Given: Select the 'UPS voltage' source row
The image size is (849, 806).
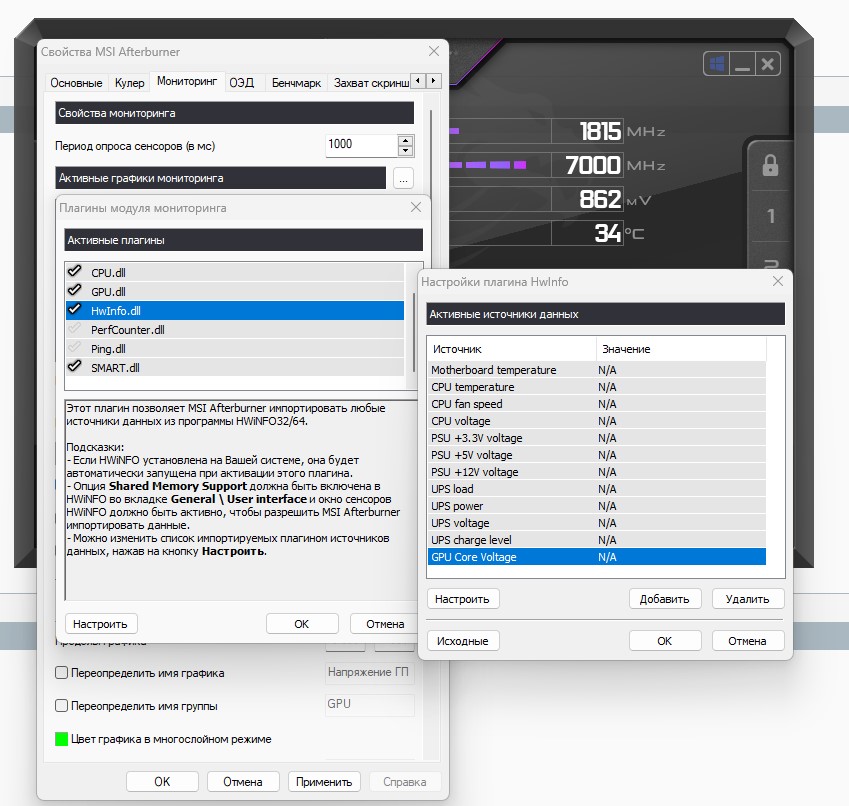Looking at the screenshot, I should coord(597,523).
